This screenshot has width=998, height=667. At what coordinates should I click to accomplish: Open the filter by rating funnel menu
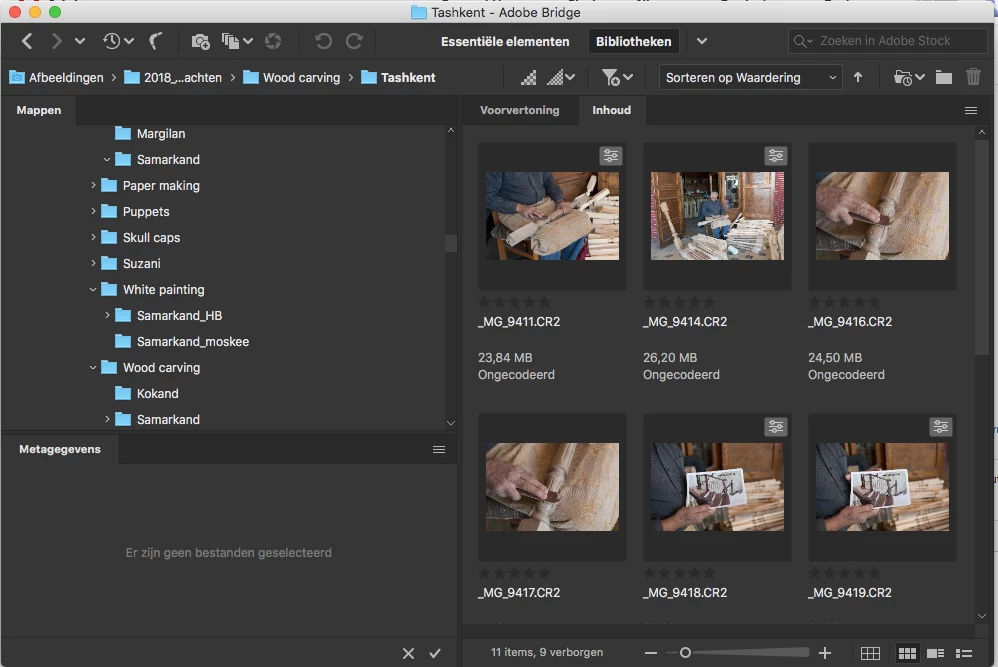tap(617, 78)
